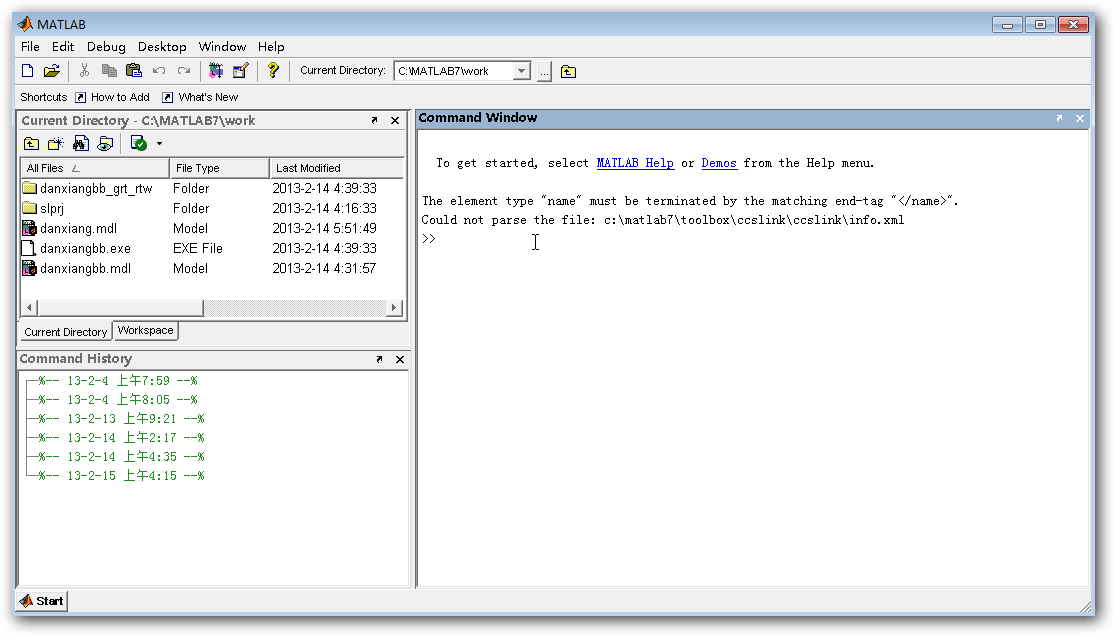Open Simulink library icon
This screenshot has width=1115, height=636.
pyautogui.click(x=215, y=70)
